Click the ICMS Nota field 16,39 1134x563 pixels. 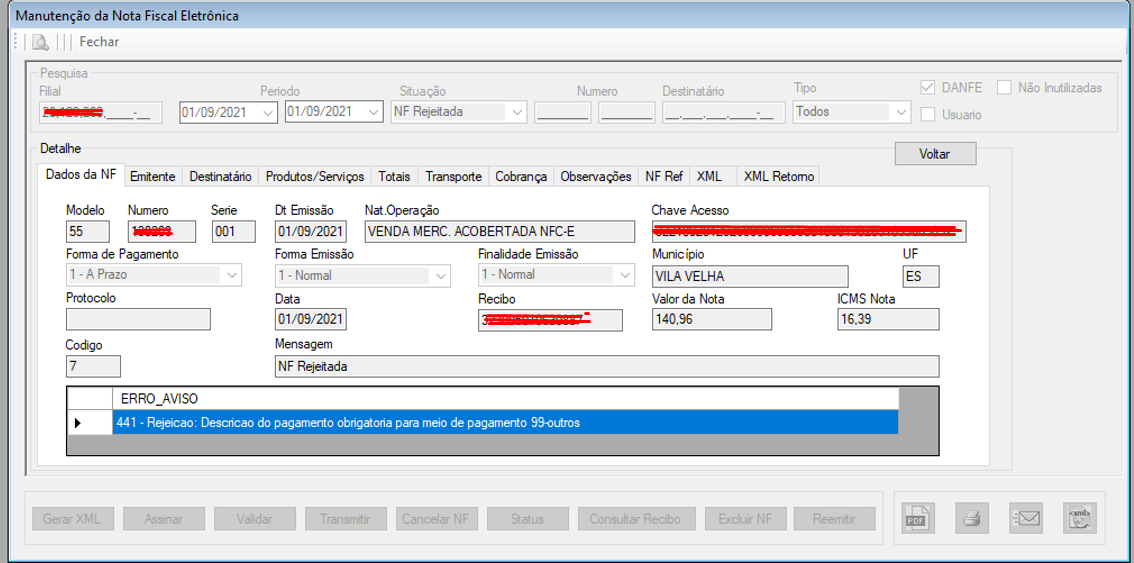[887, 319]
